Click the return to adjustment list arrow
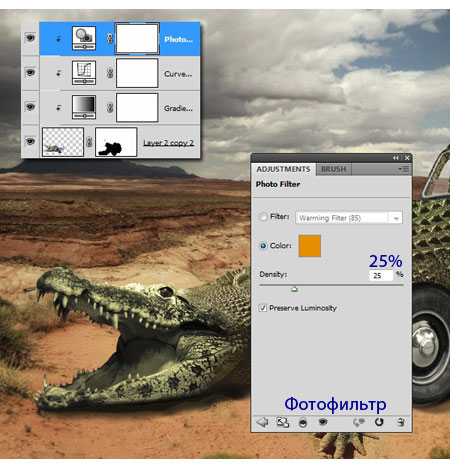The width and height of the screenshot is (450, 467). click(262, 422)
